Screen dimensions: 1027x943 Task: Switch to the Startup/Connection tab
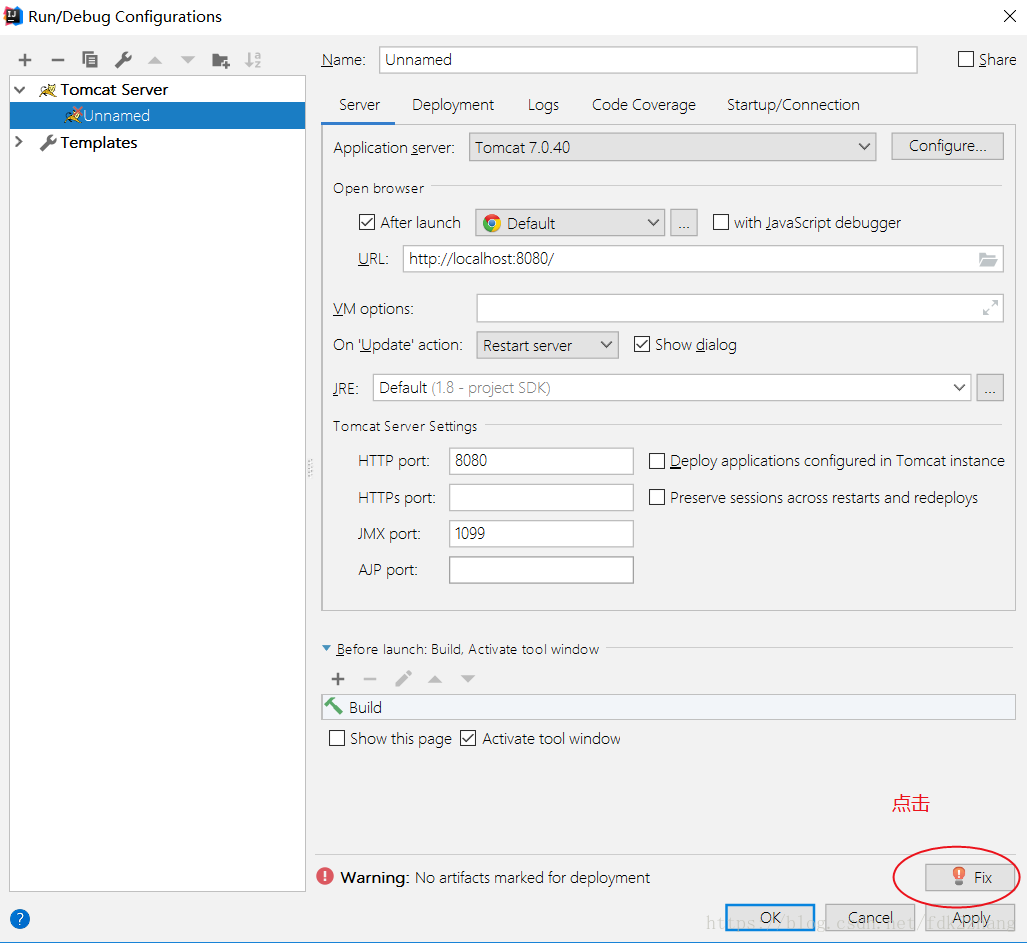[793, 105]
